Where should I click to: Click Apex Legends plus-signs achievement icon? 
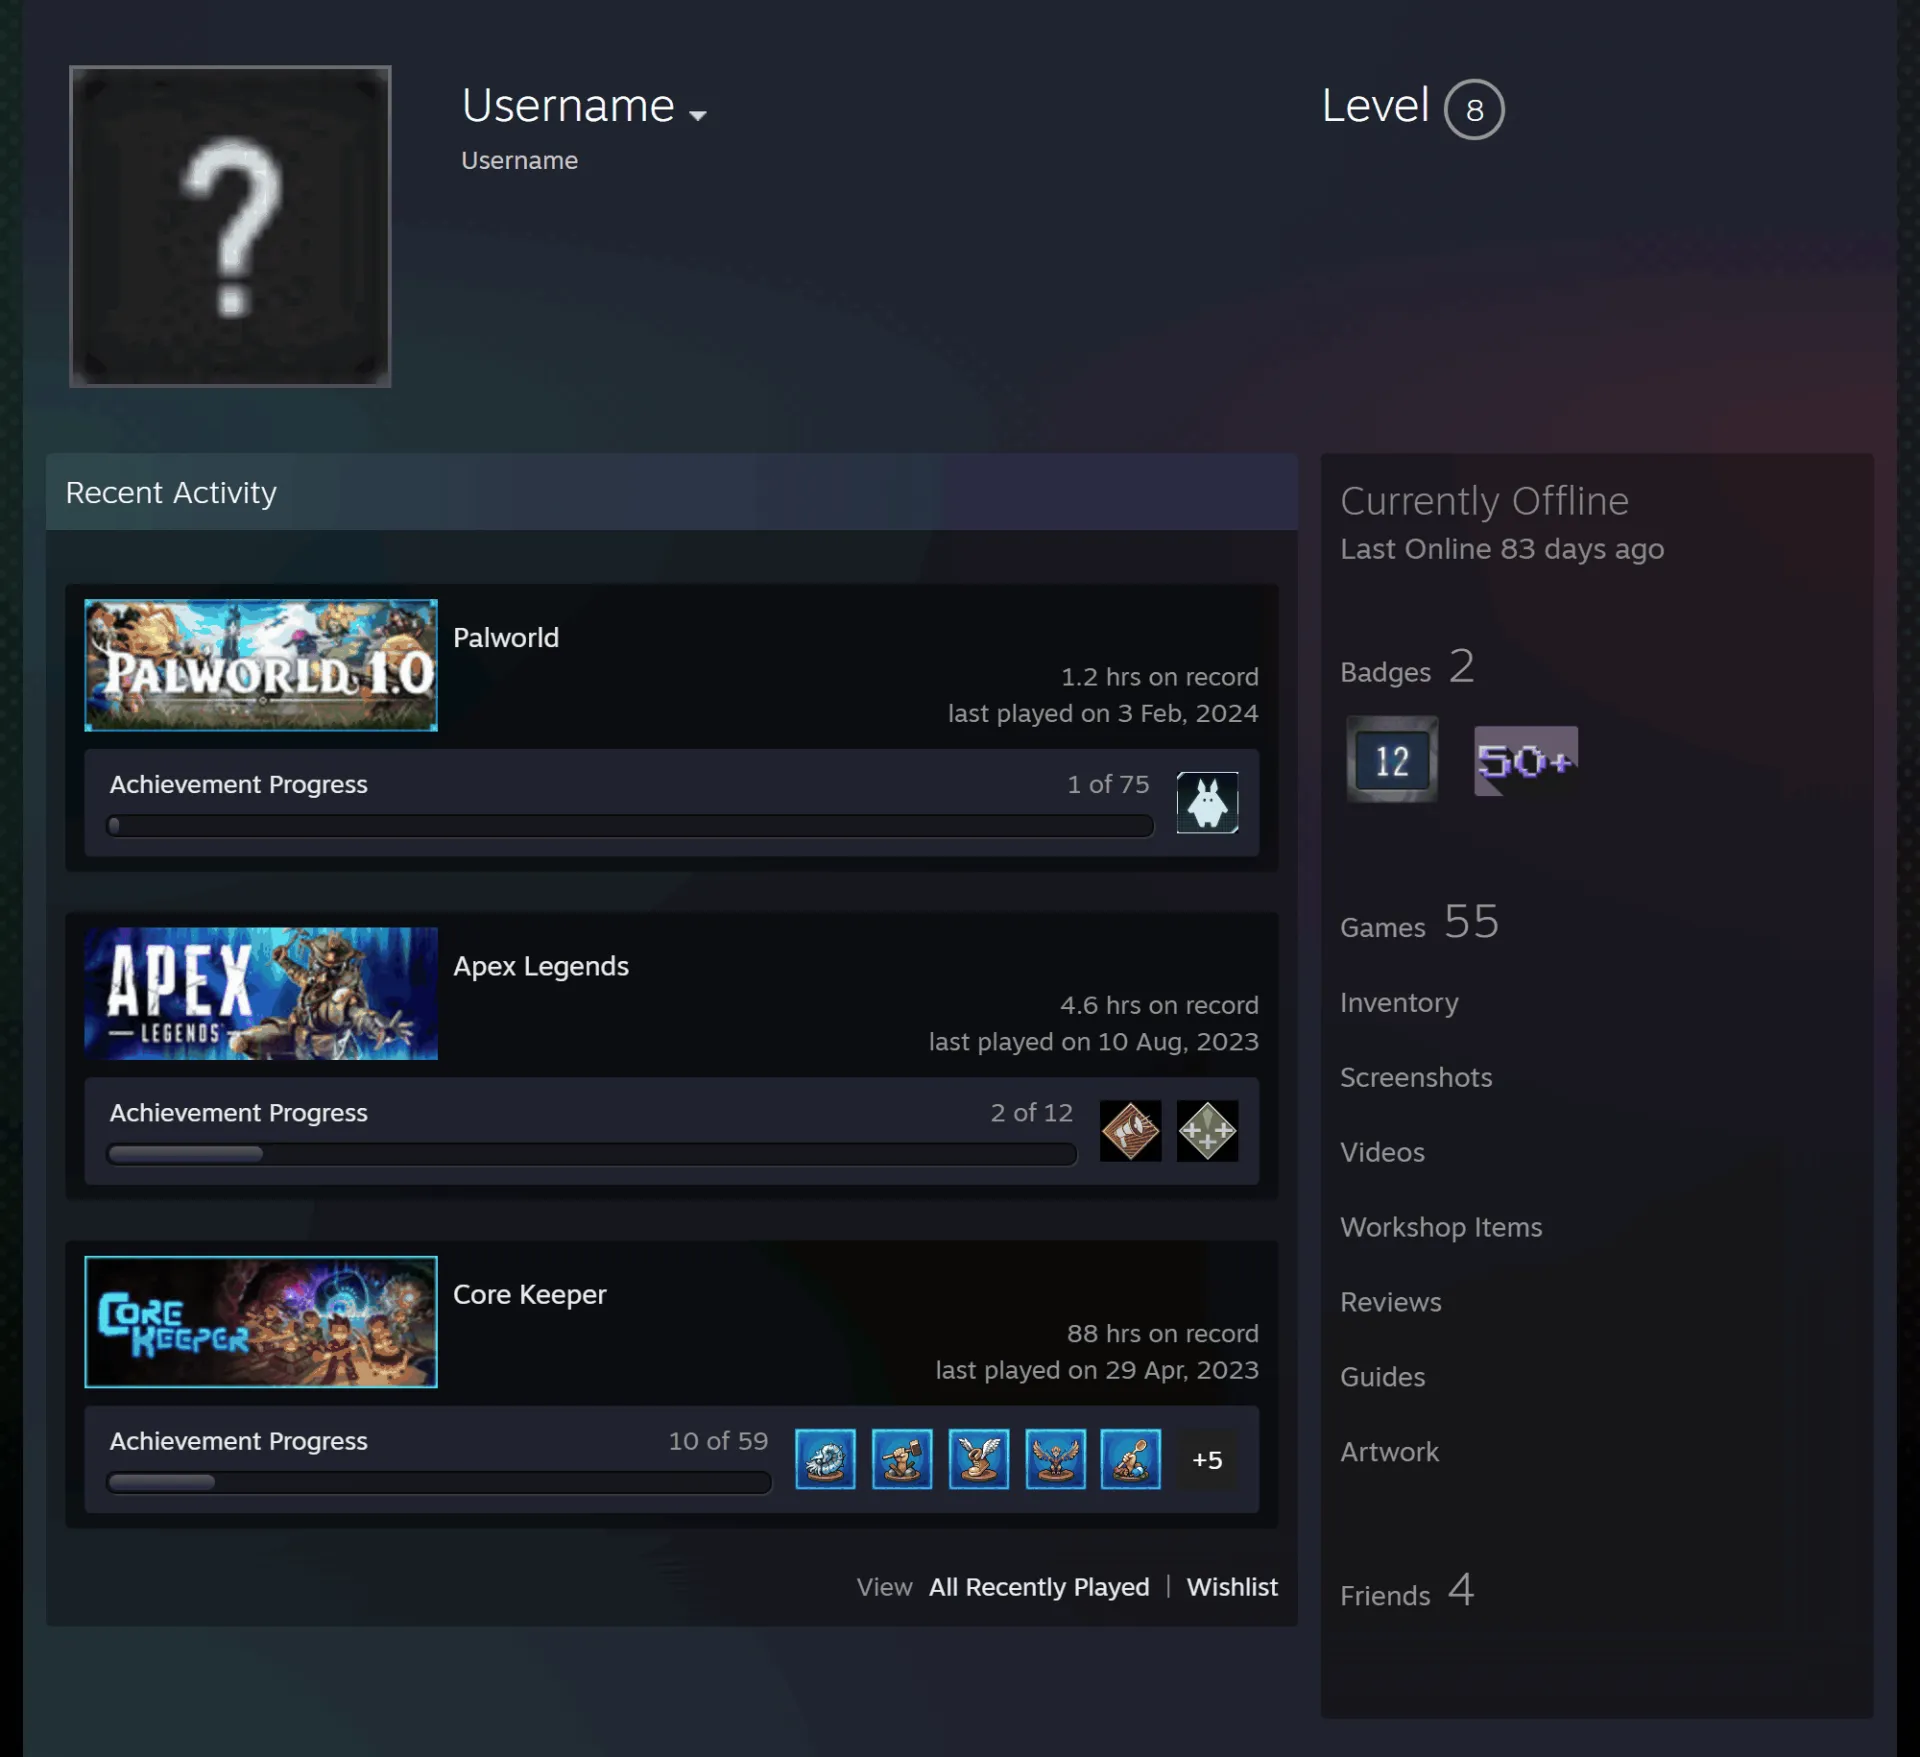[x=1207, y=1131]
